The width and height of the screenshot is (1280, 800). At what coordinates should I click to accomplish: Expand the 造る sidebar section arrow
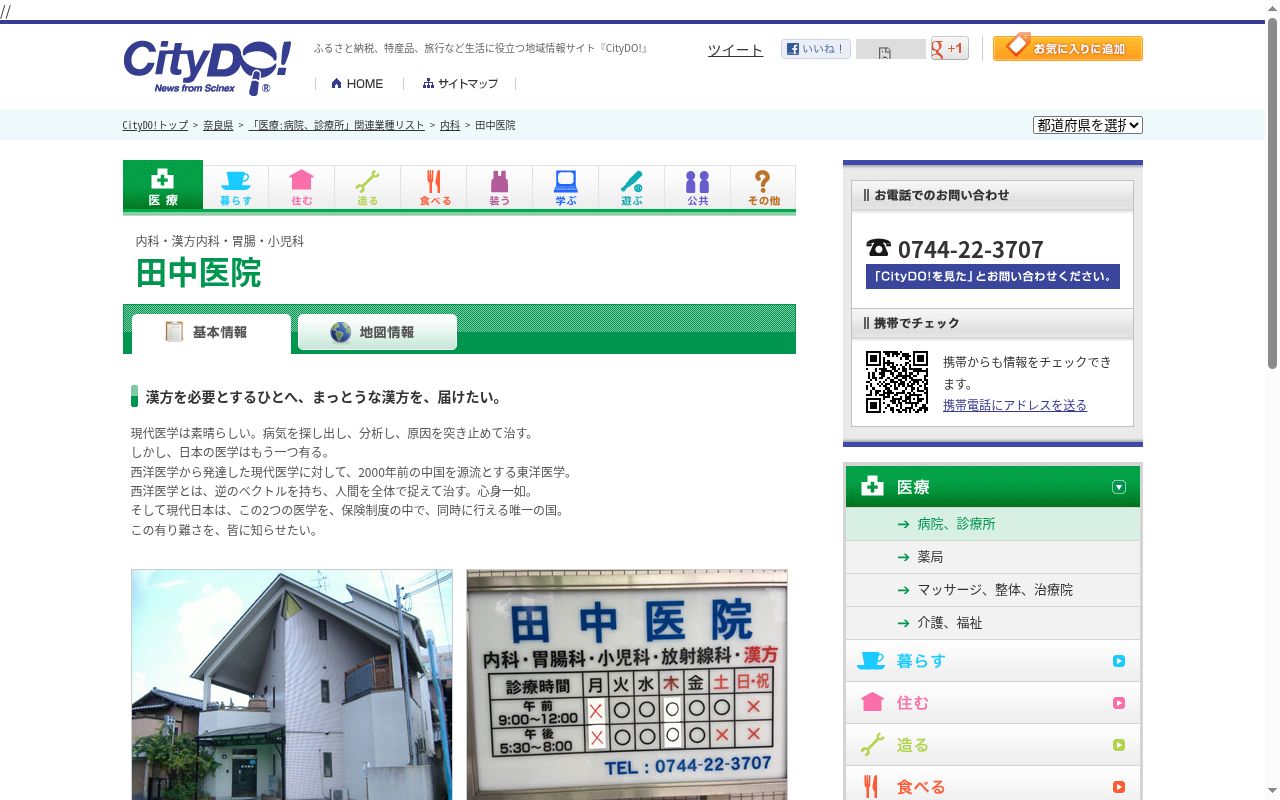[1119, 745]
